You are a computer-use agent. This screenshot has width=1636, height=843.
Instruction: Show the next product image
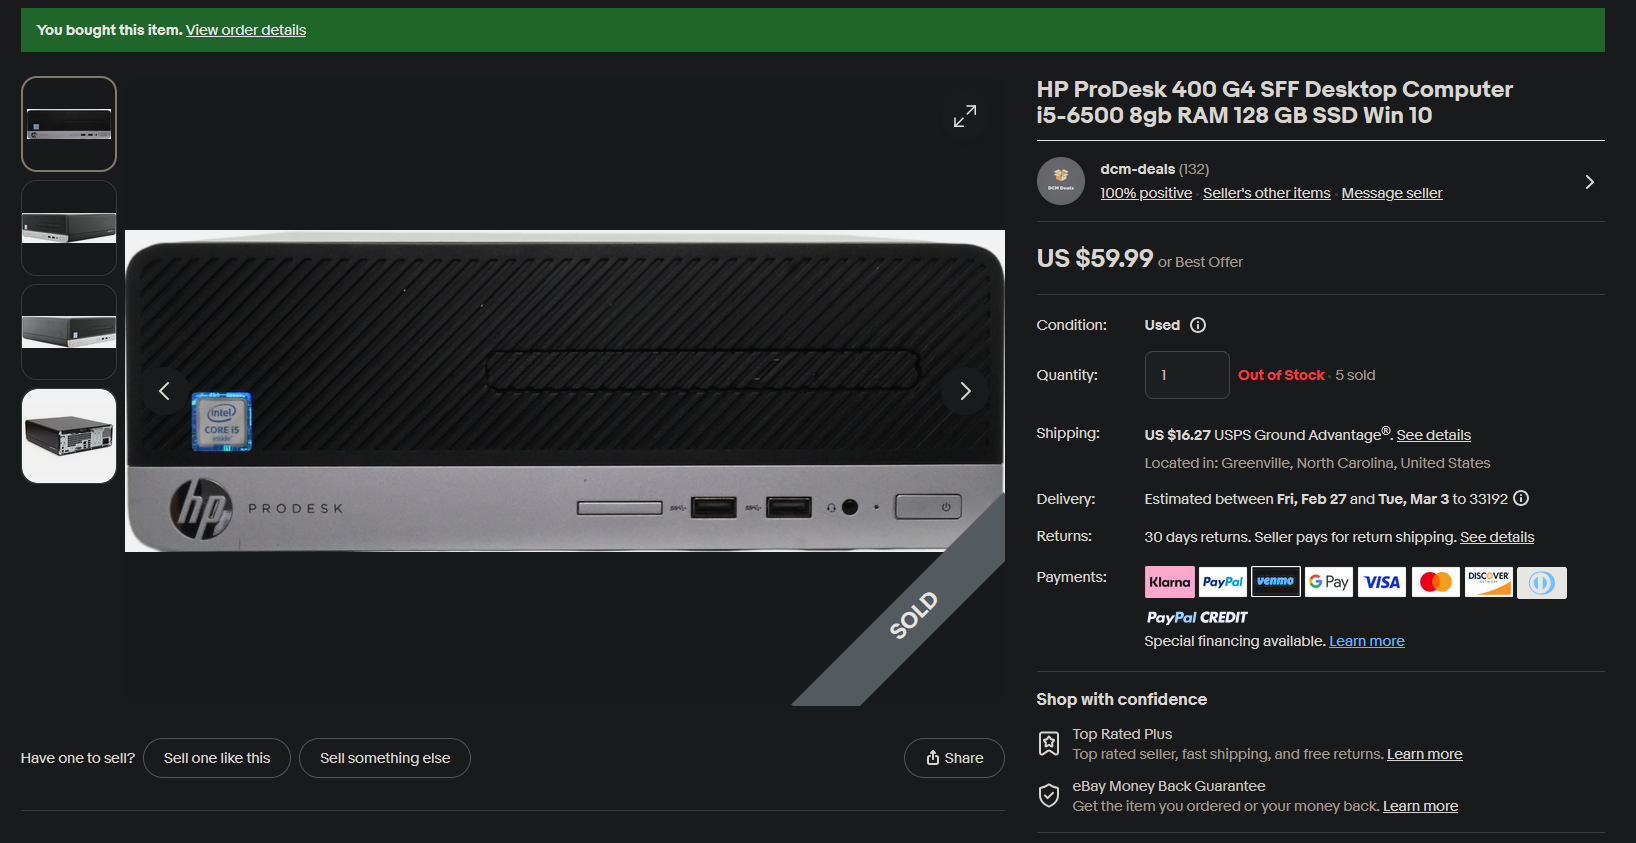(x=965, y=391)
